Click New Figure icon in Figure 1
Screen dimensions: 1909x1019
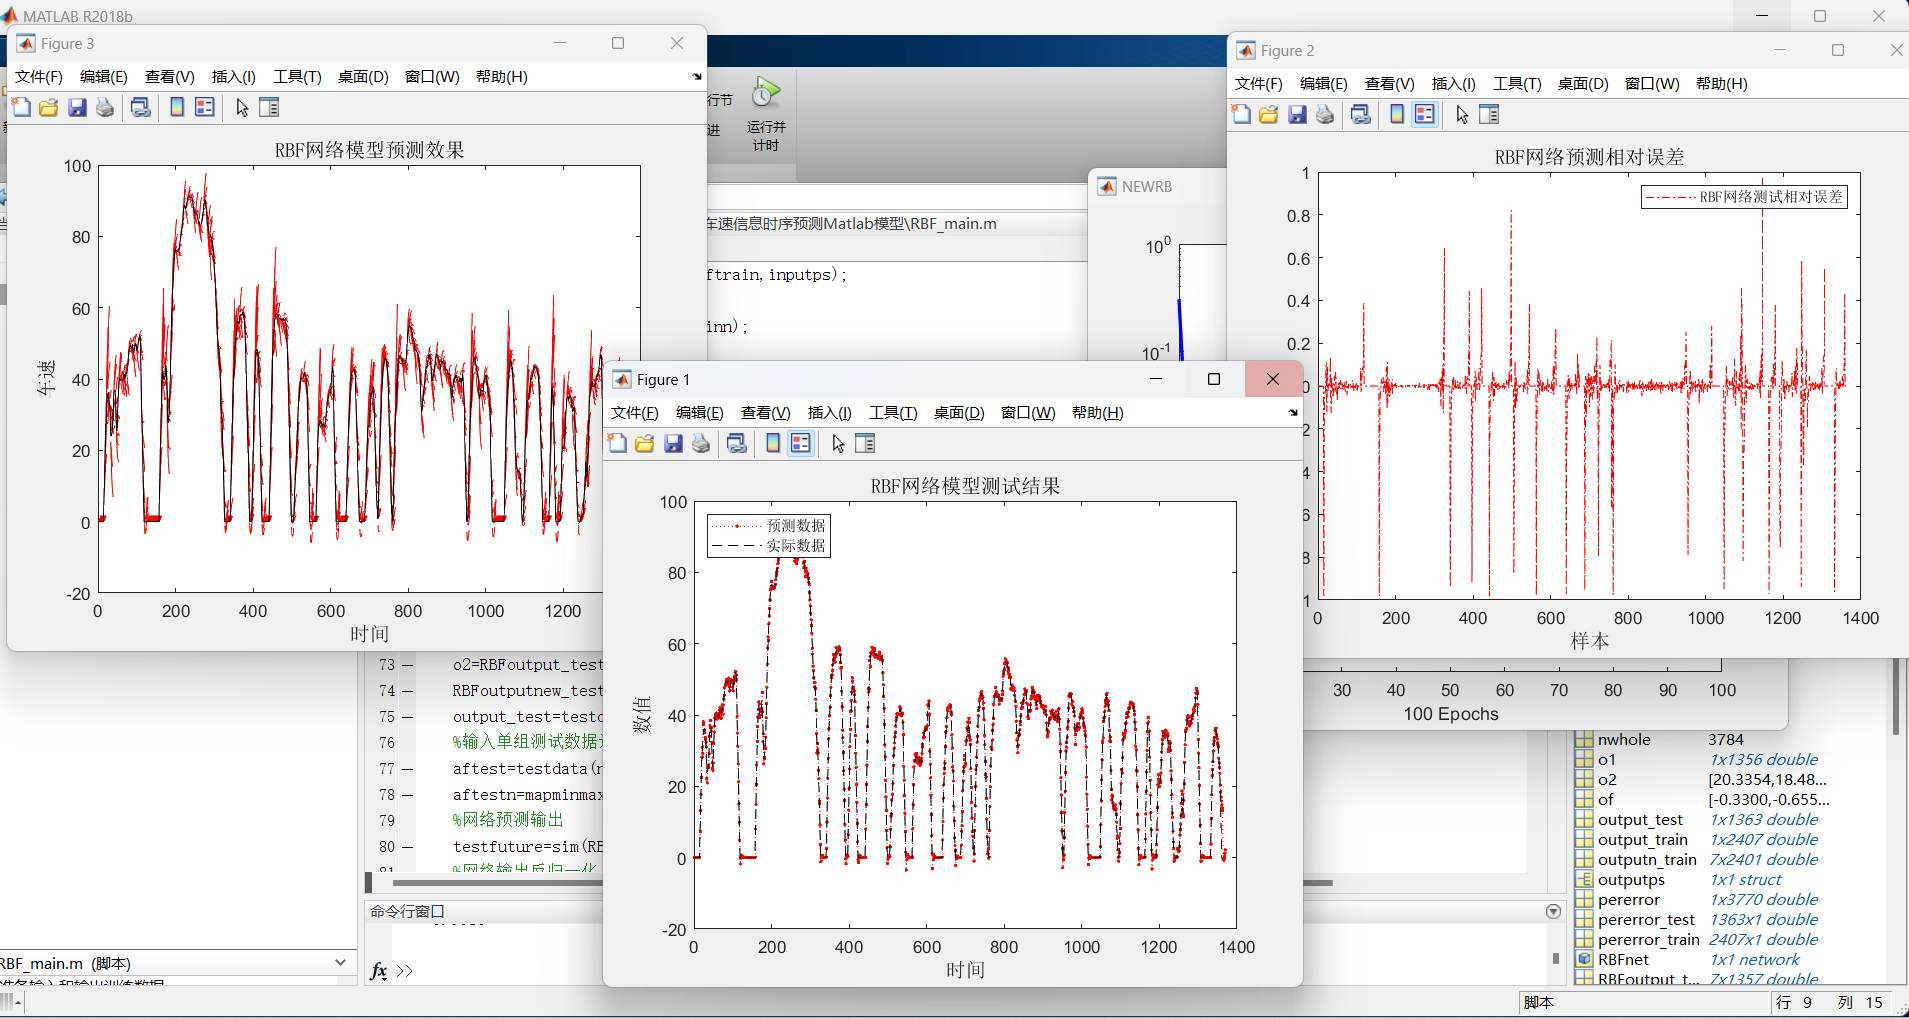pyautogui.click(x=617, y=444)
